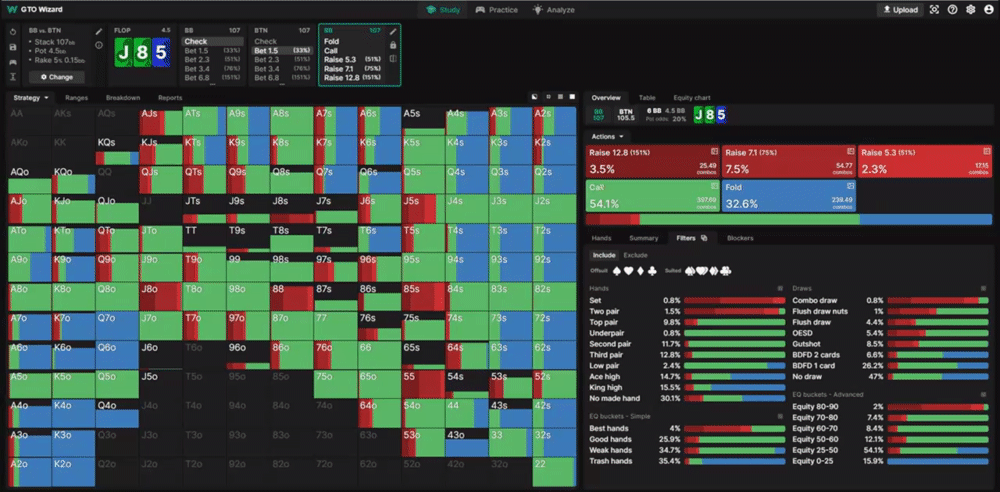Click the Change button
The image size is (1000, 492).
click(x=57, y=77)
